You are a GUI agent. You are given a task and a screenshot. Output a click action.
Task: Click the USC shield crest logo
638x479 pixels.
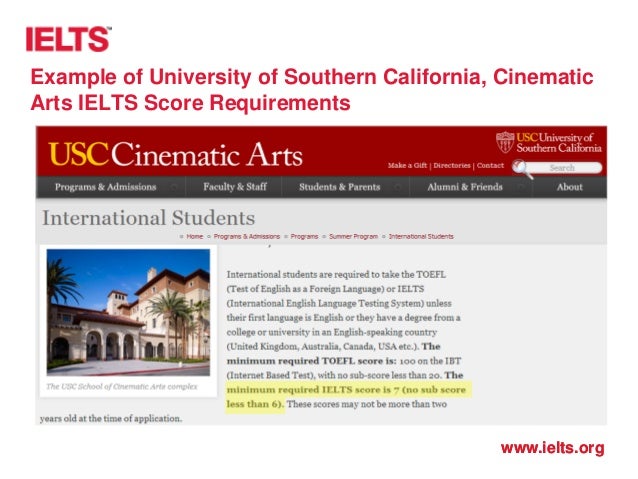click(x=505, y=142)
